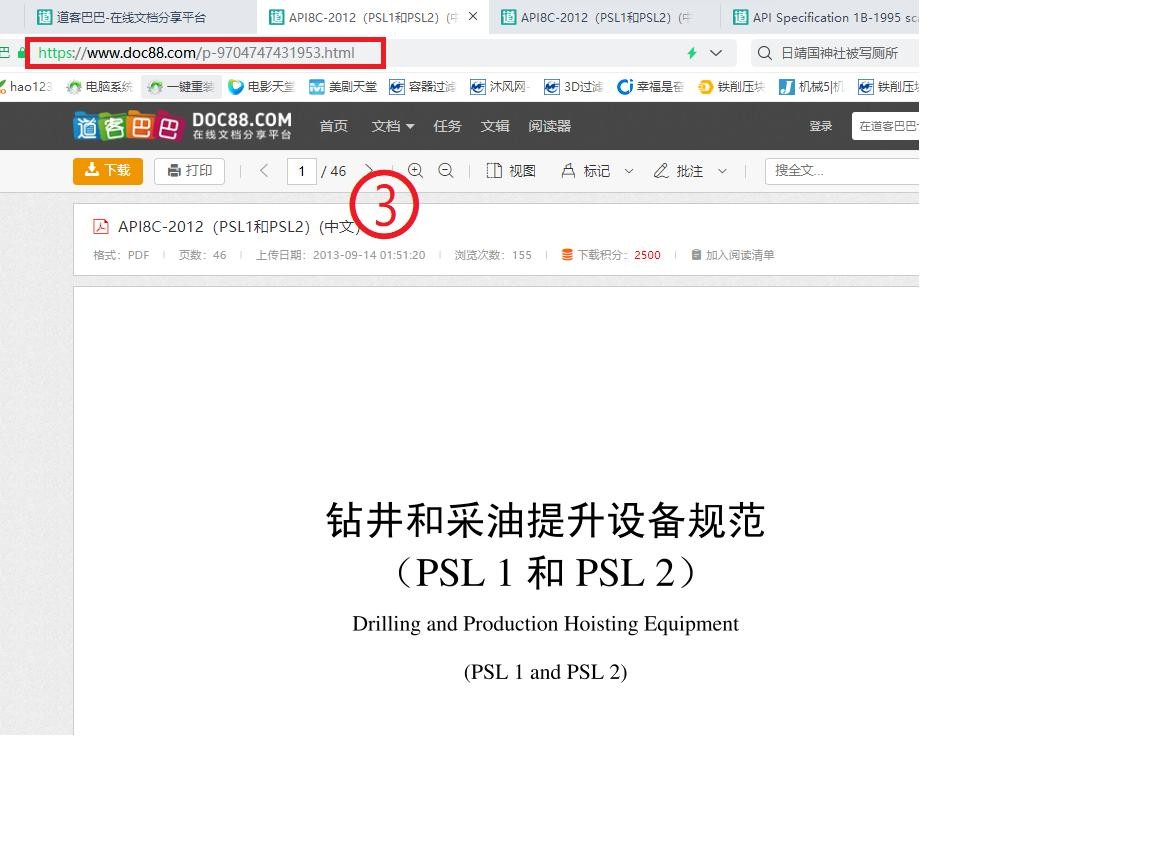
Task: Click the 搜全文 full-text search box
Action: point(840,171)
